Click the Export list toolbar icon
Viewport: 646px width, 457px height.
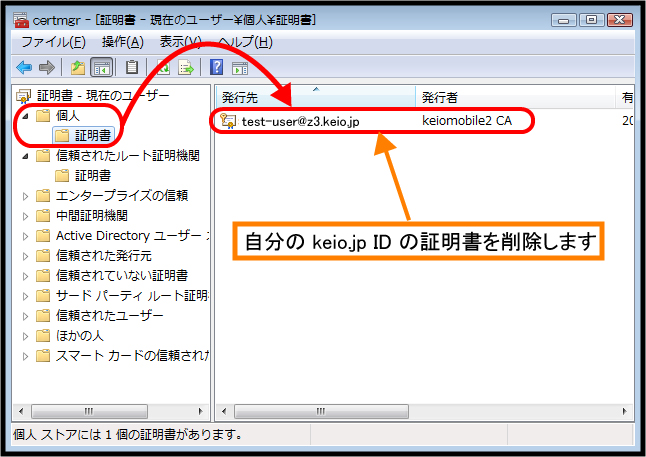[x=185, y=67]
